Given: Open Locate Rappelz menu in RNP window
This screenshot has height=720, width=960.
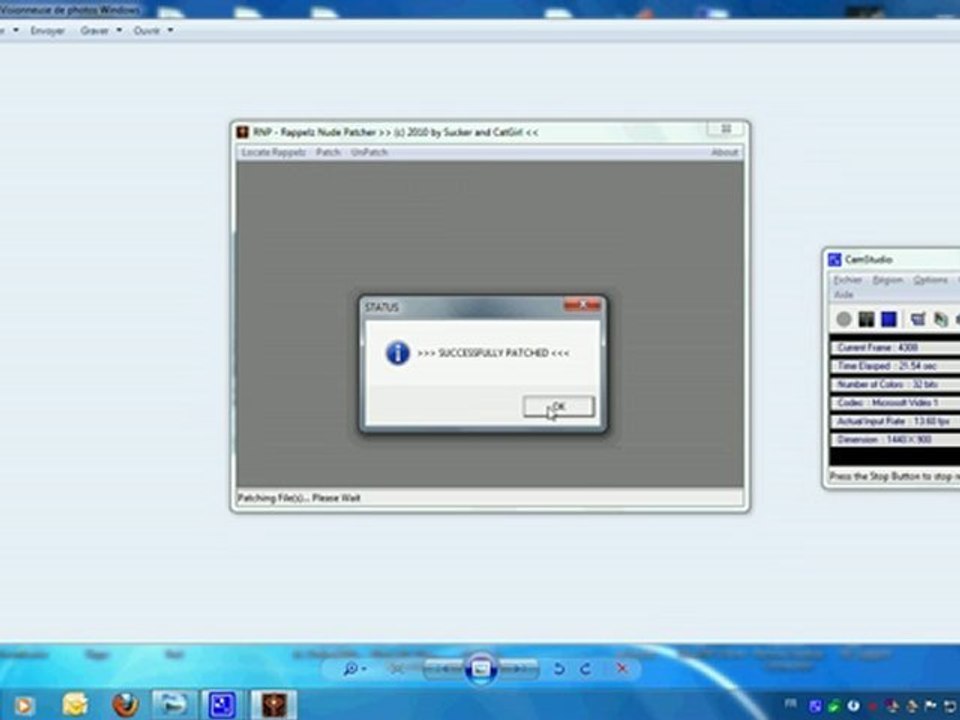Looking at the screenshot, I should [273, 152].
